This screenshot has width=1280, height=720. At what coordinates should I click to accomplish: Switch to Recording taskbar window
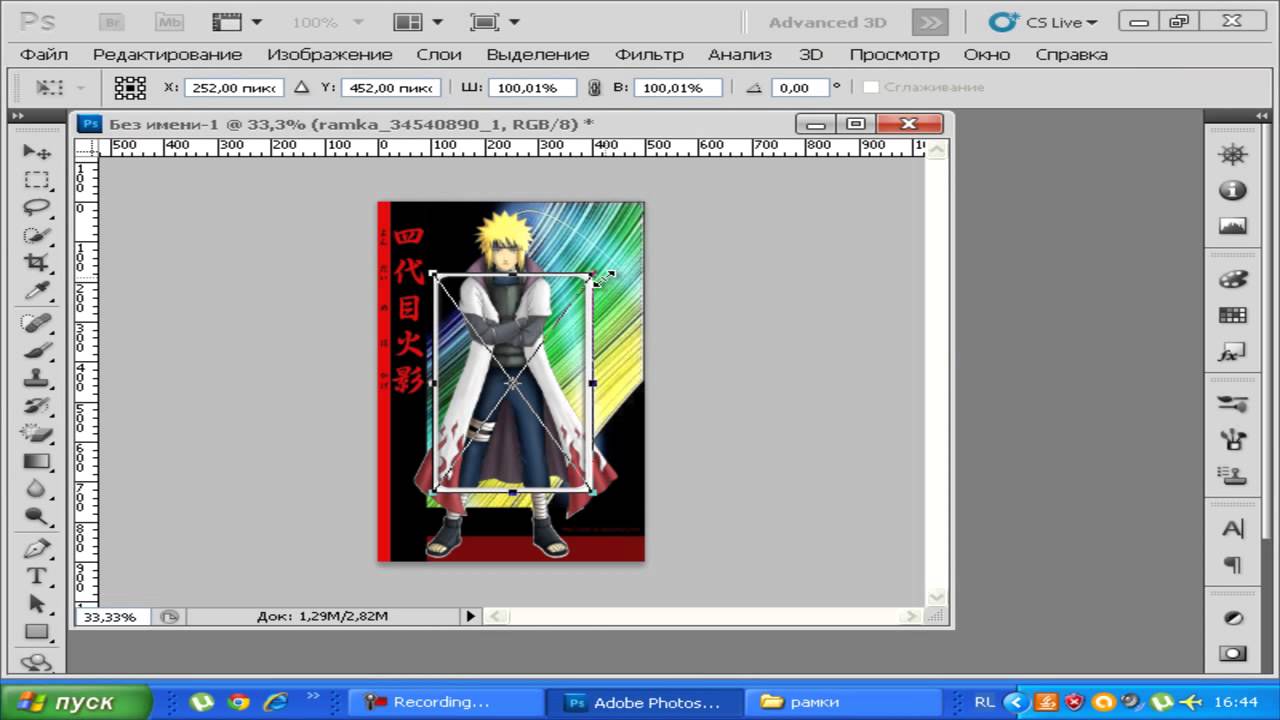445,702
